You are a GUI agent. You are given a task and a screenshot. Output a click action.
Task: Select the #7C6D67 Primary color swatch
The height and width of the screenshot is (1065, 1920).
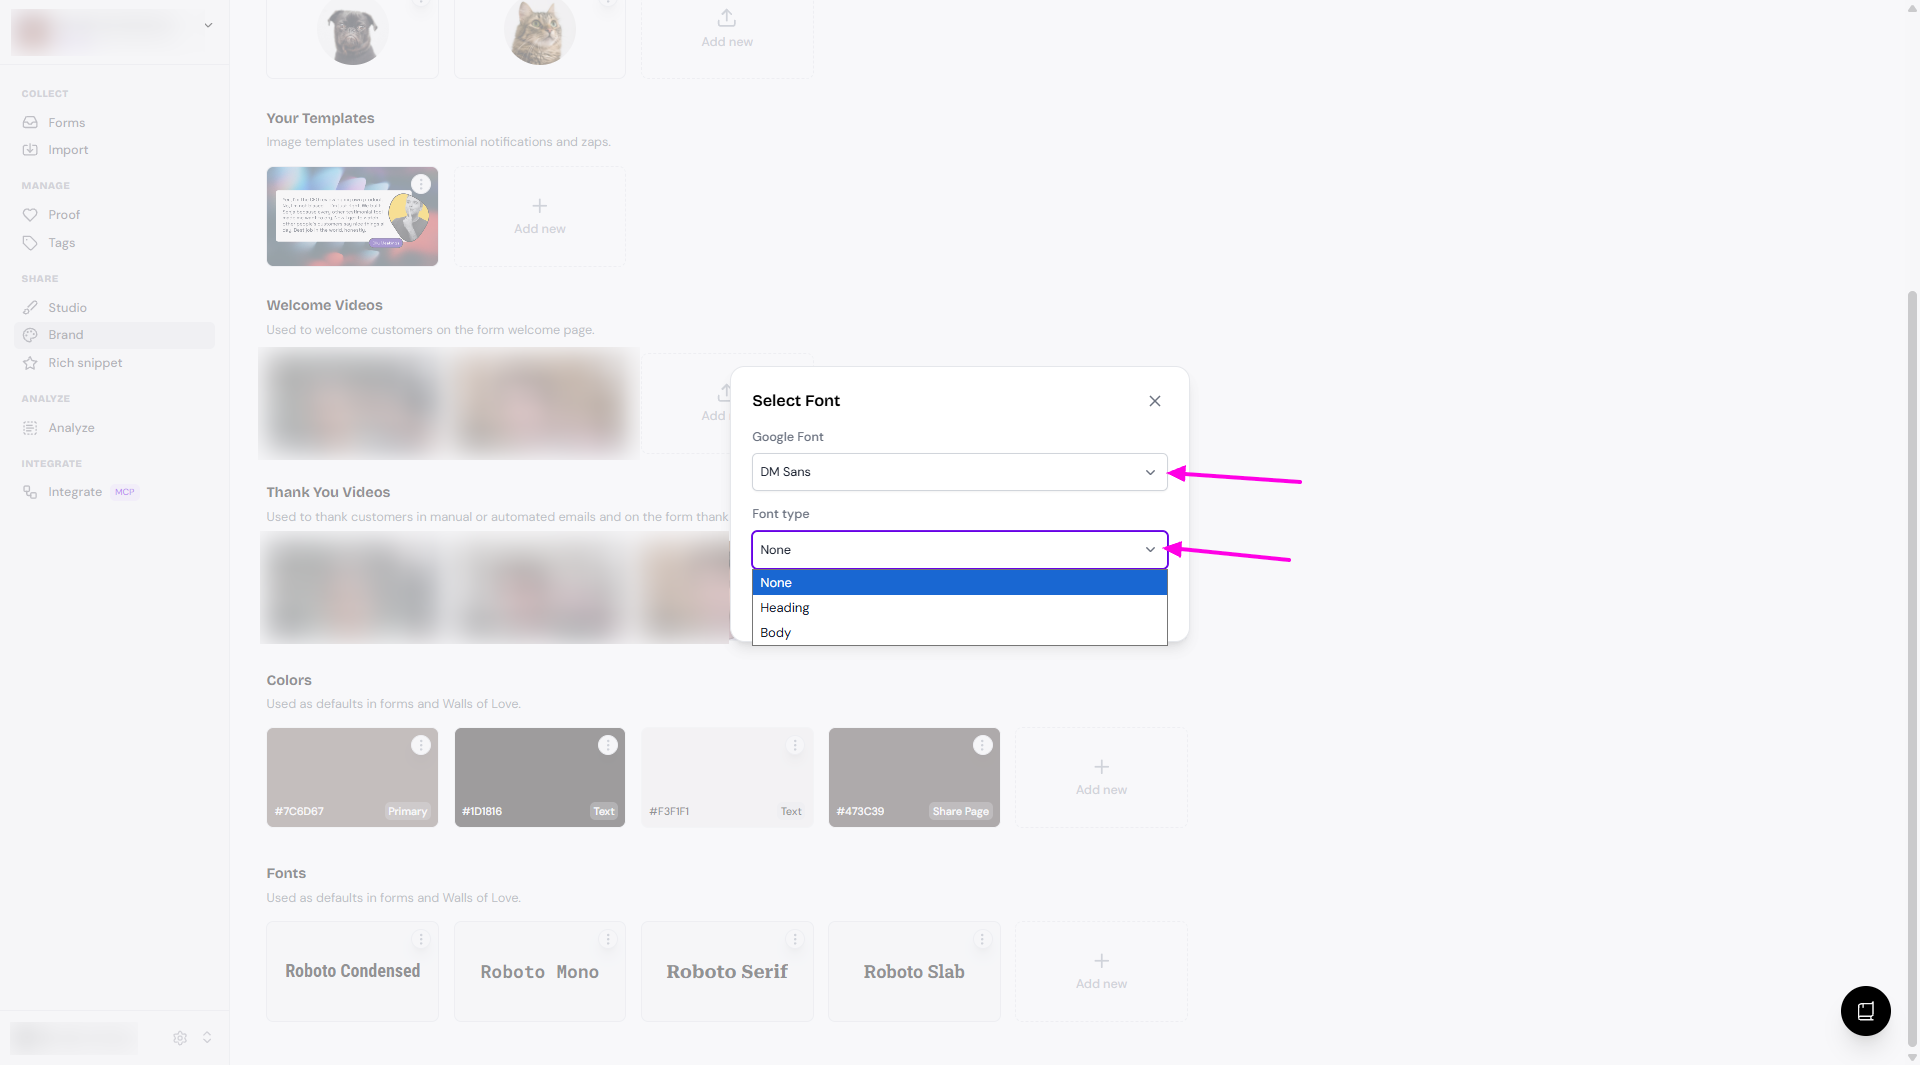click(352, 778)
